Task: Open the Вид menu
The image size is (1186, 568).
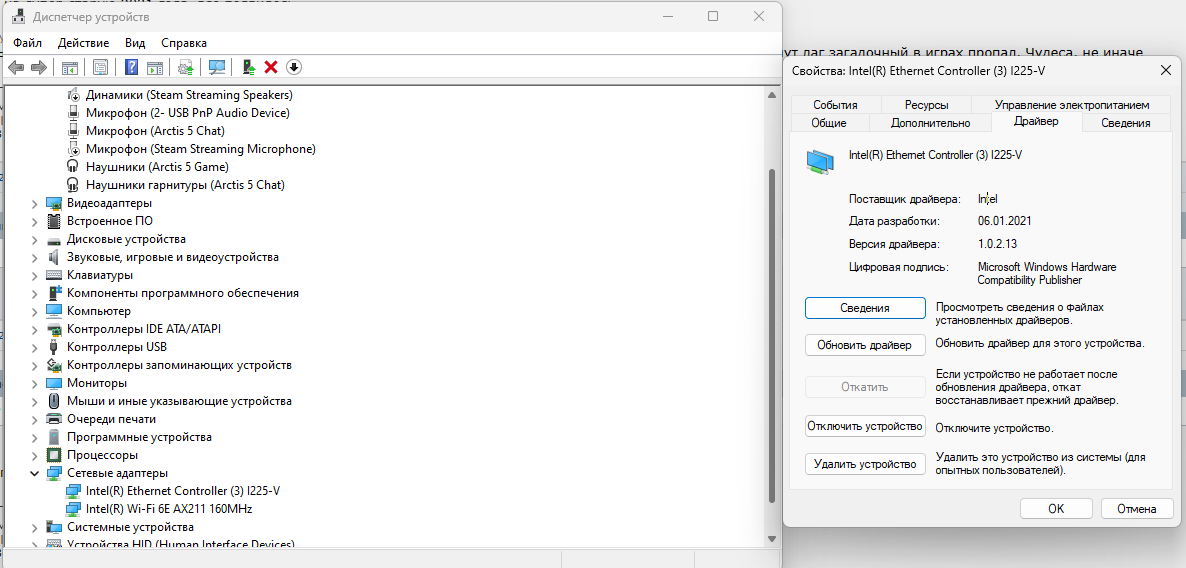Action: point(135,43)
